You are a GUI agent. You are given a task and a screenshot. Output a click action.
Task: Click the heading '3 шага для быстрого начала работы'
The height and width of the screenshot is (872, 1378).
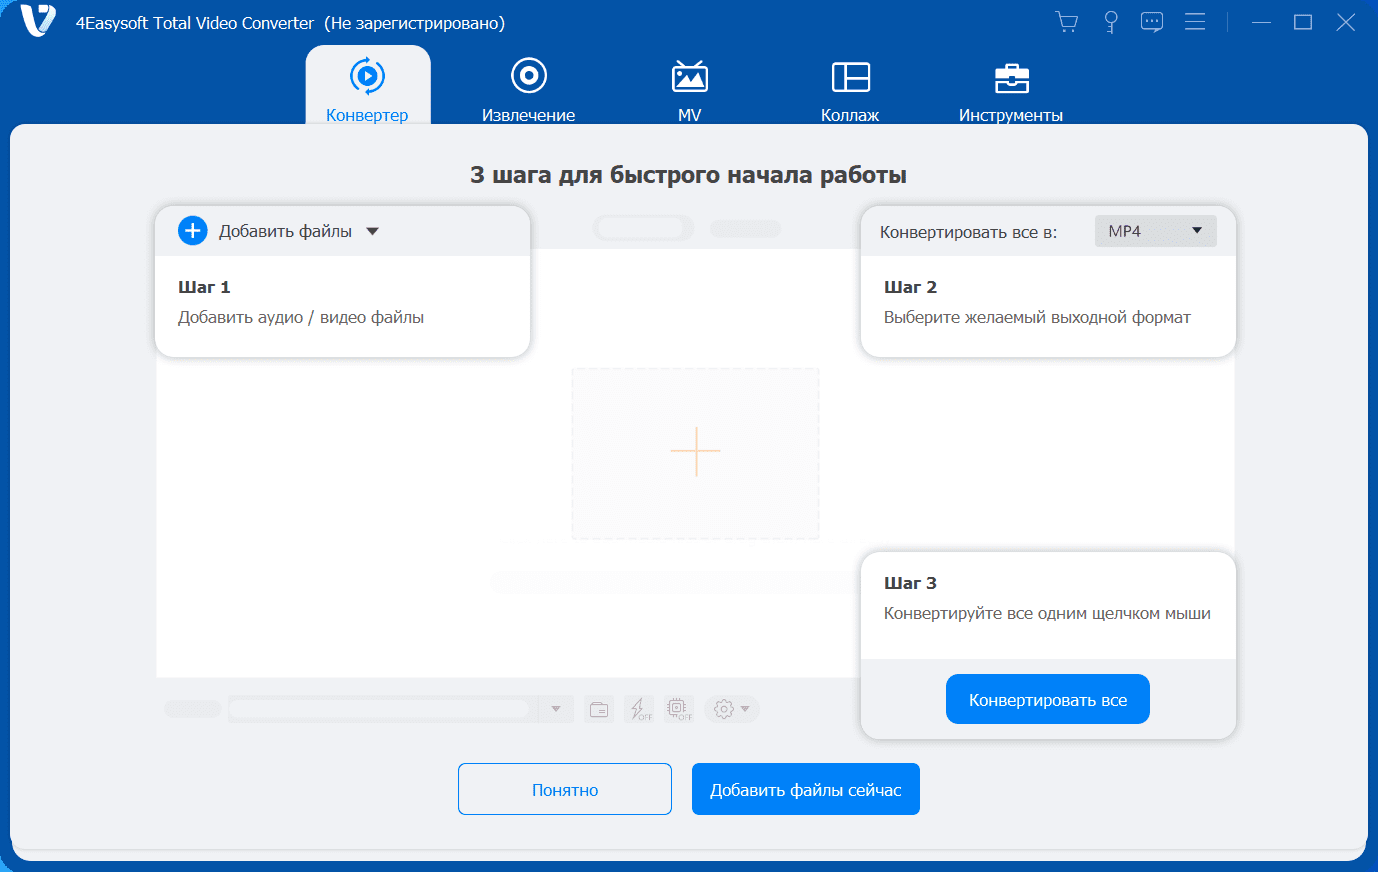pyautogui.click(x=689, y=175)
